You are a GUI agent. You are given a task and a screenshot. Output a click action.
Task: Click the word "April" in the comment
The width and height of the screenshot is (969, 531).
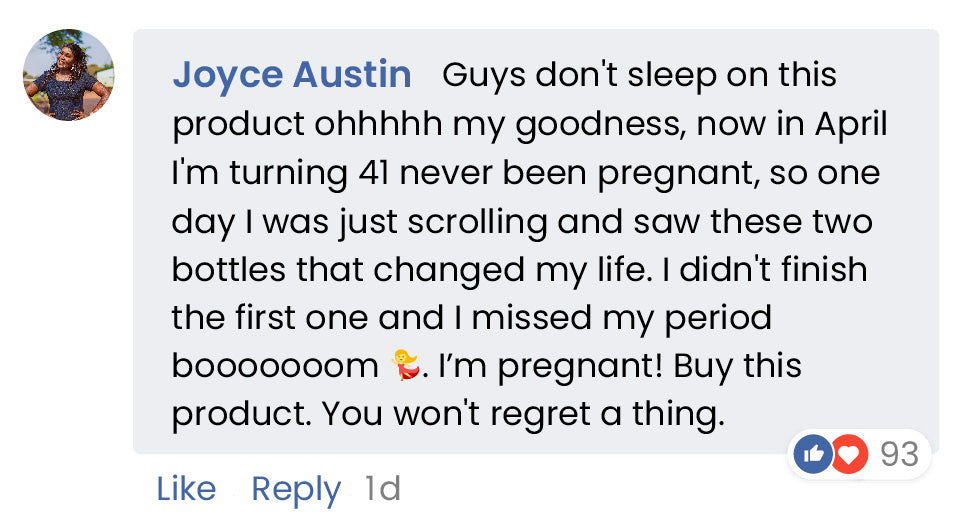848,124
